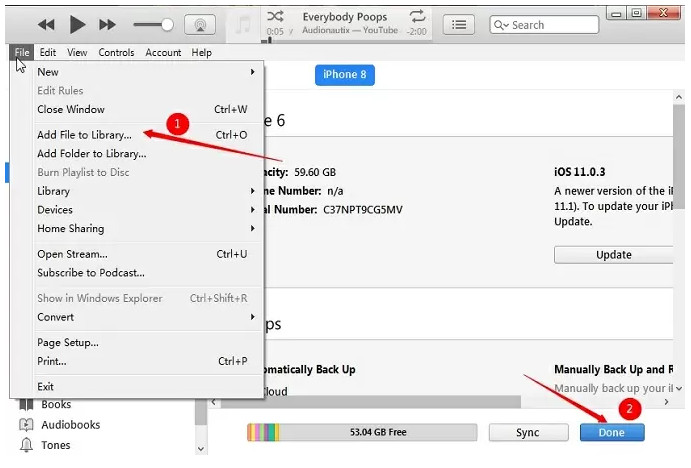Click the search magnifier dropdown icon
Screen dimensions: 691x468
pyautogui.click(x=501, y=25)
